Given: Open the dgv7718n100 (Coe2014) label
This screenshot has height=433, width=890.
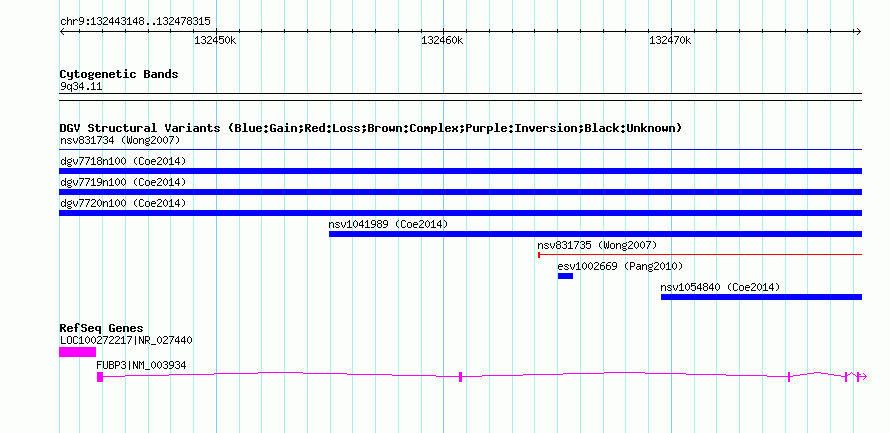Looking at the screenshot, I should pos(123,161).
